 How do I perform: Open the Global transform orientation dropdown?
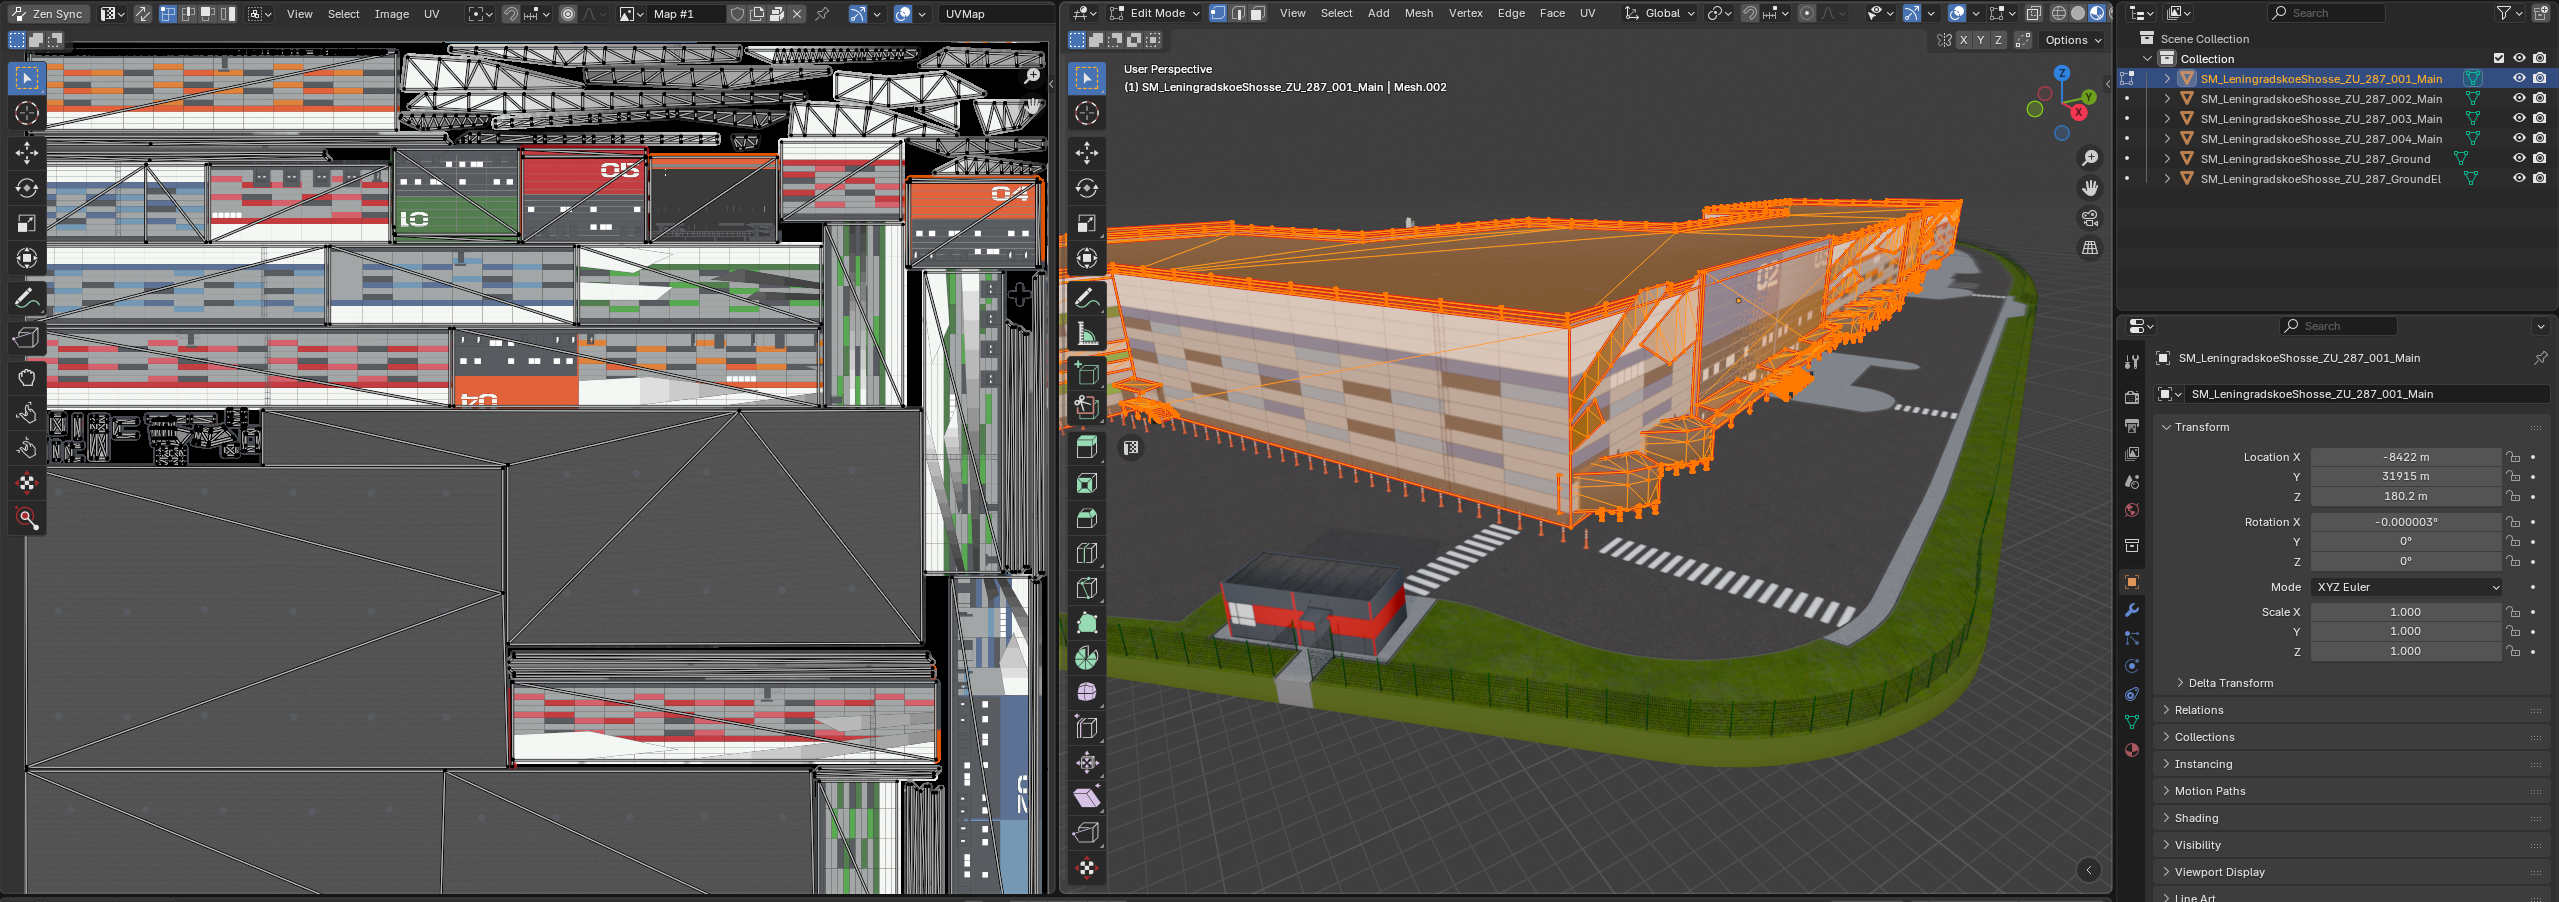point(1660,13)
